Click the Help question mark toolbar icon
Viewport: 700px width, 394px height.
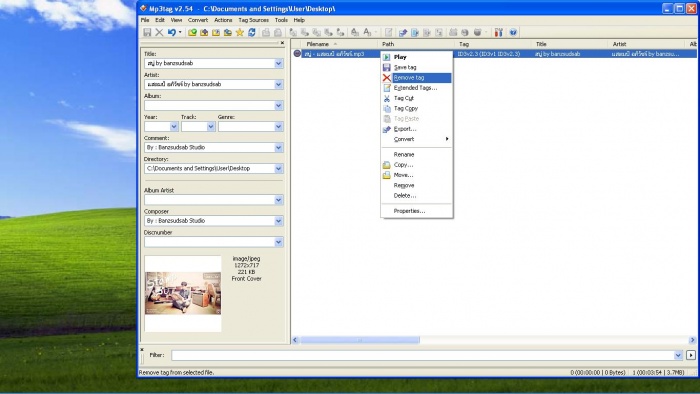[x=513, y=32]
